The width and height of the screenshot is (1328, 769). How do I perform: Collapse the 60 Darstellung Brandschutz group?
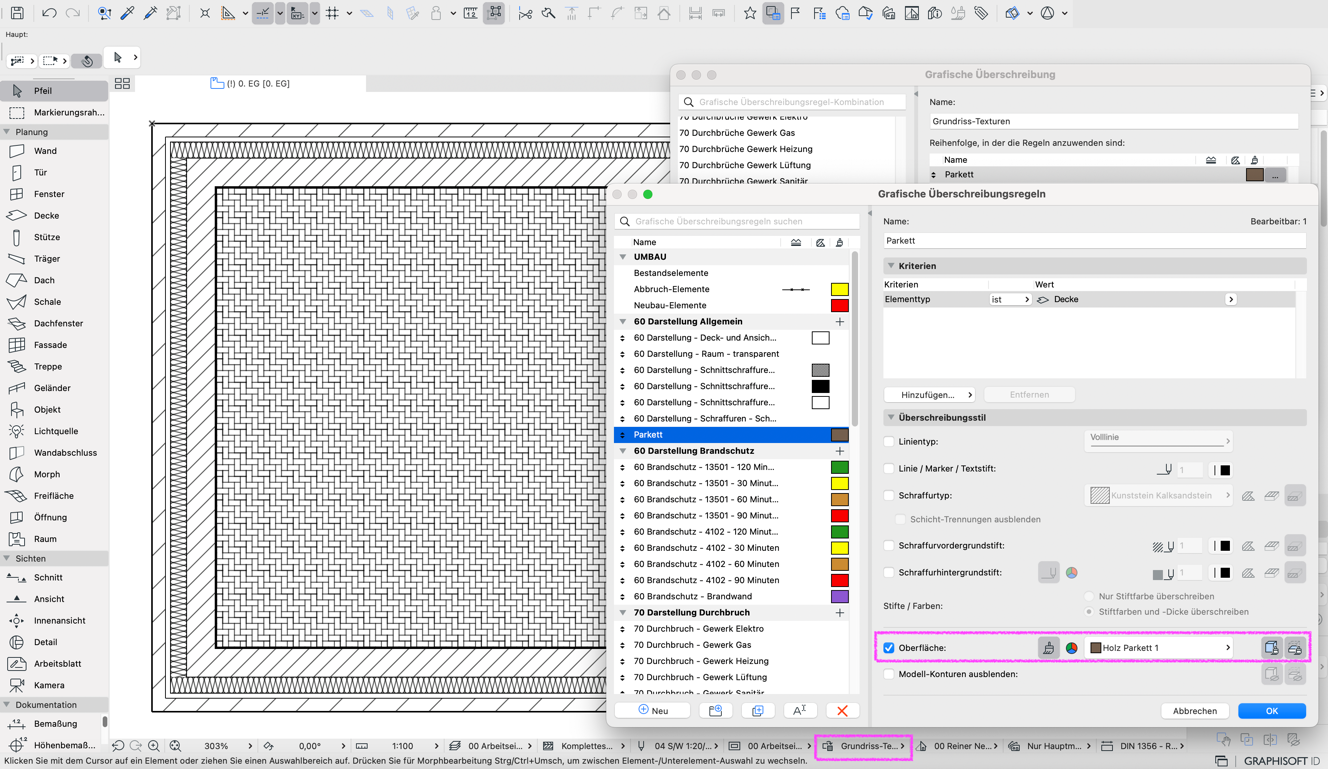point(623,451)
